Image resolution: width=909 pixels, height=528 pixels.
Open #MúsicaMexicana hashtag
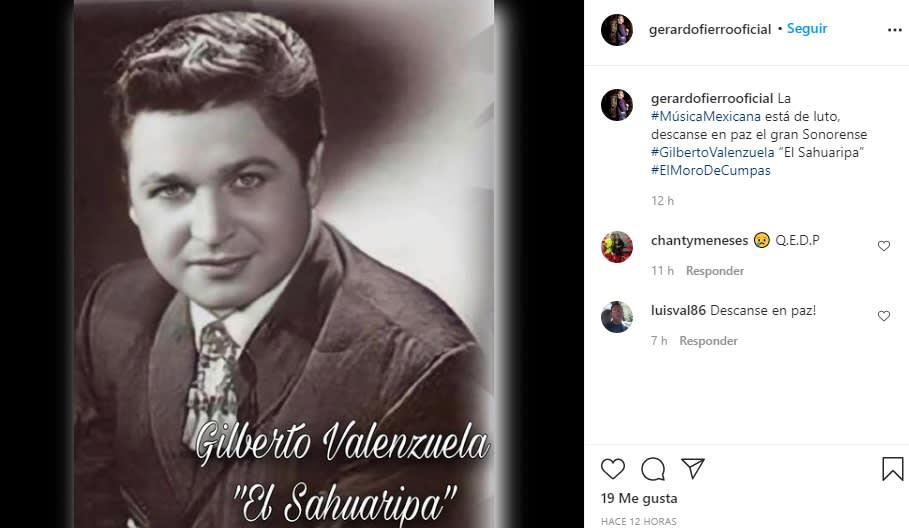(x=706, y=116)
